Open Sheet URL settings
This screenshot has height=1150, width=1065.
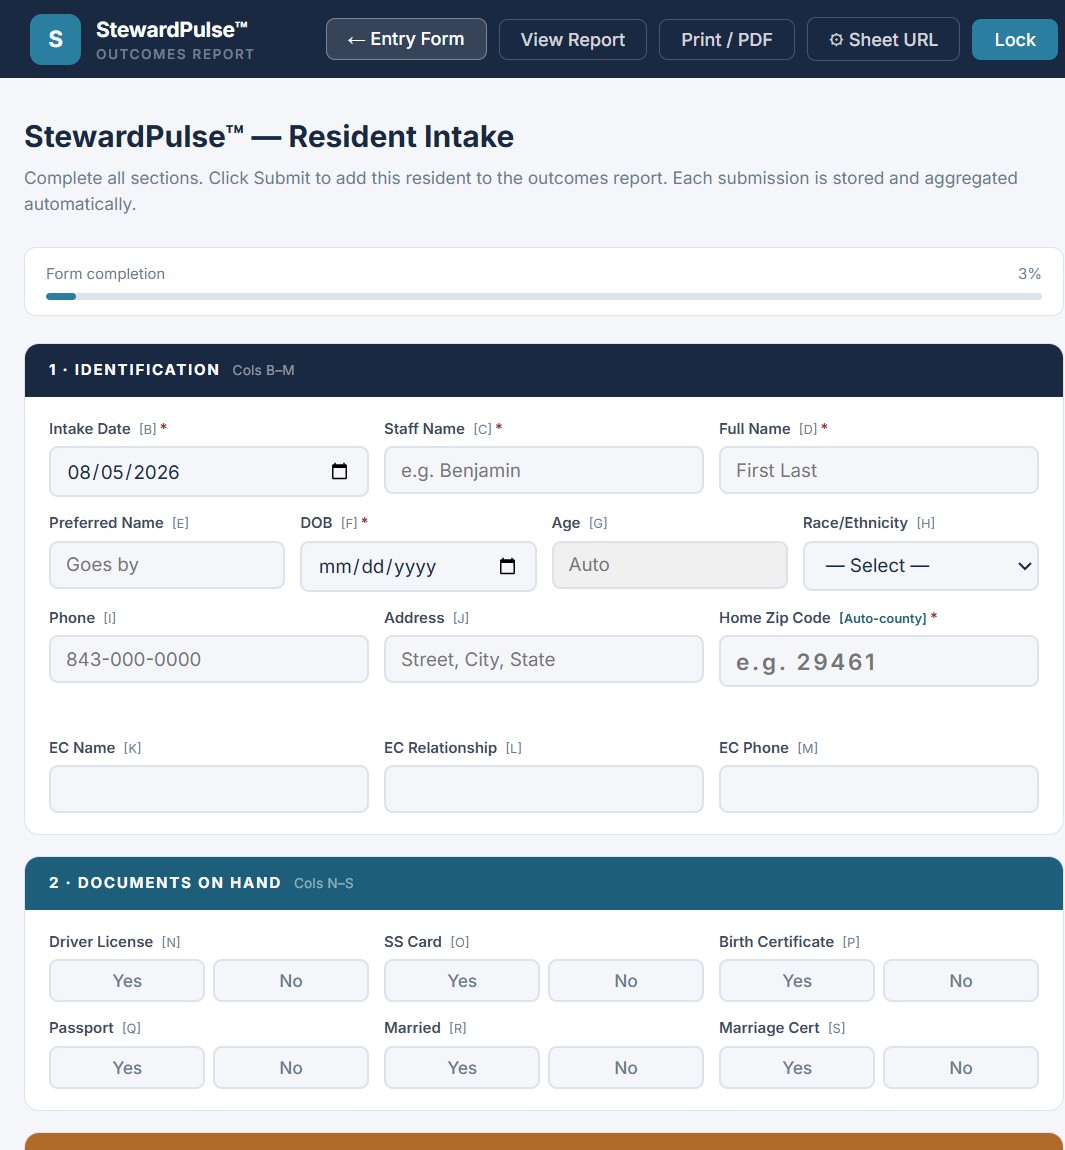pyautogui.click(x=883, y=40)
